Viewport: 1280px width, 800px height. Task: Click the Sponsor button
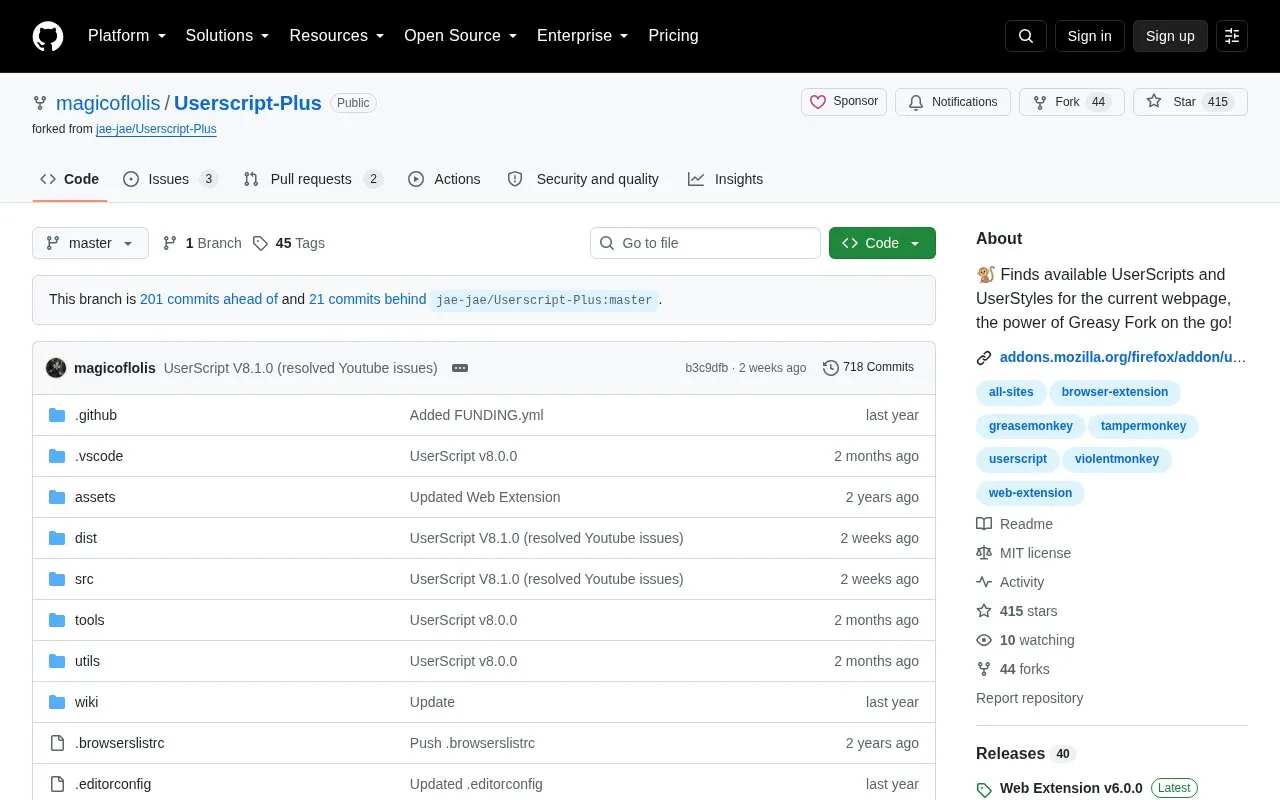[844, 102]
